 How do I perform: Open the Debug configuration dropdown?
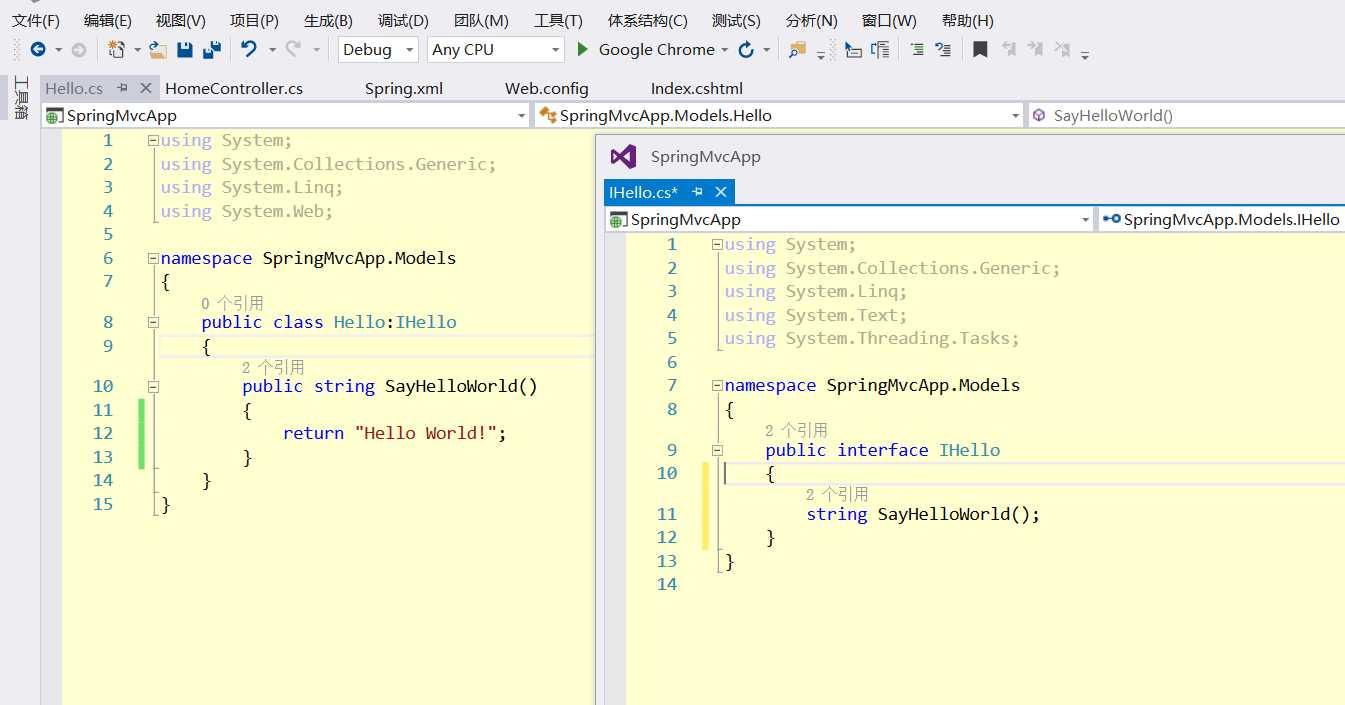tap(378, 49)
